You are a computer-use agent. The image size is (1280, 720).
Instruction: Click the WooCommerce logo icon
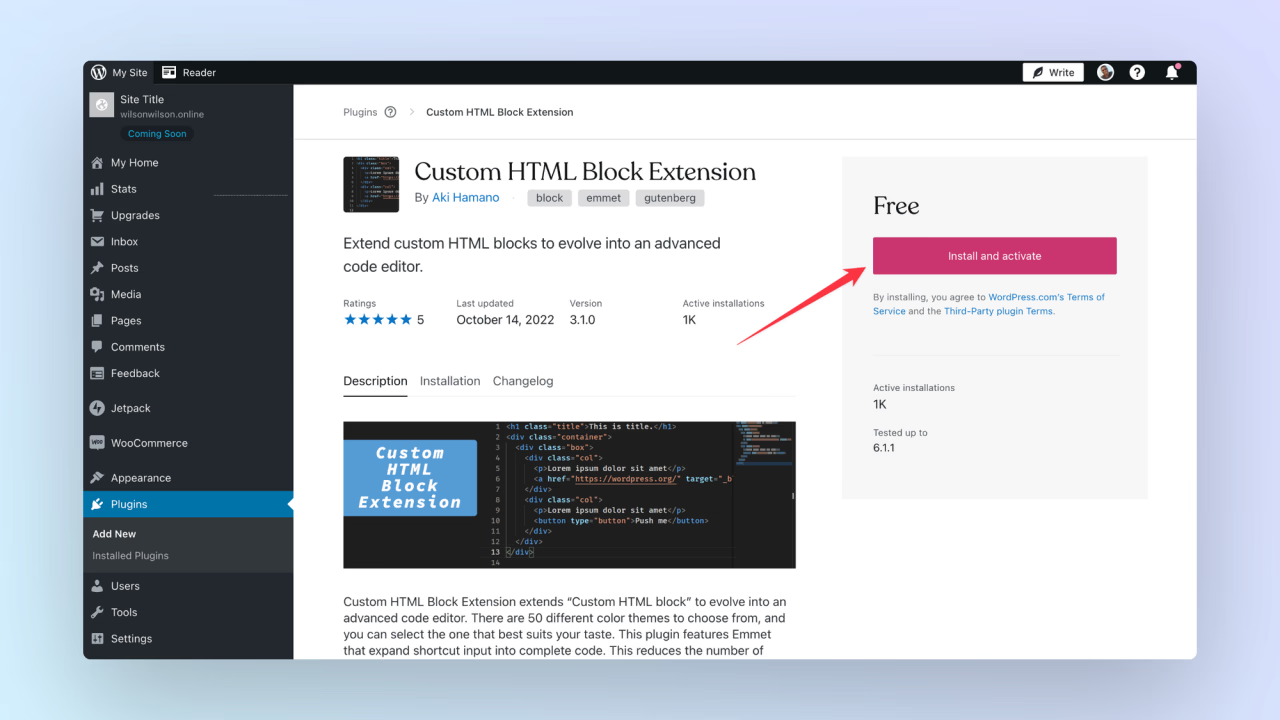(x=97, y=442)
